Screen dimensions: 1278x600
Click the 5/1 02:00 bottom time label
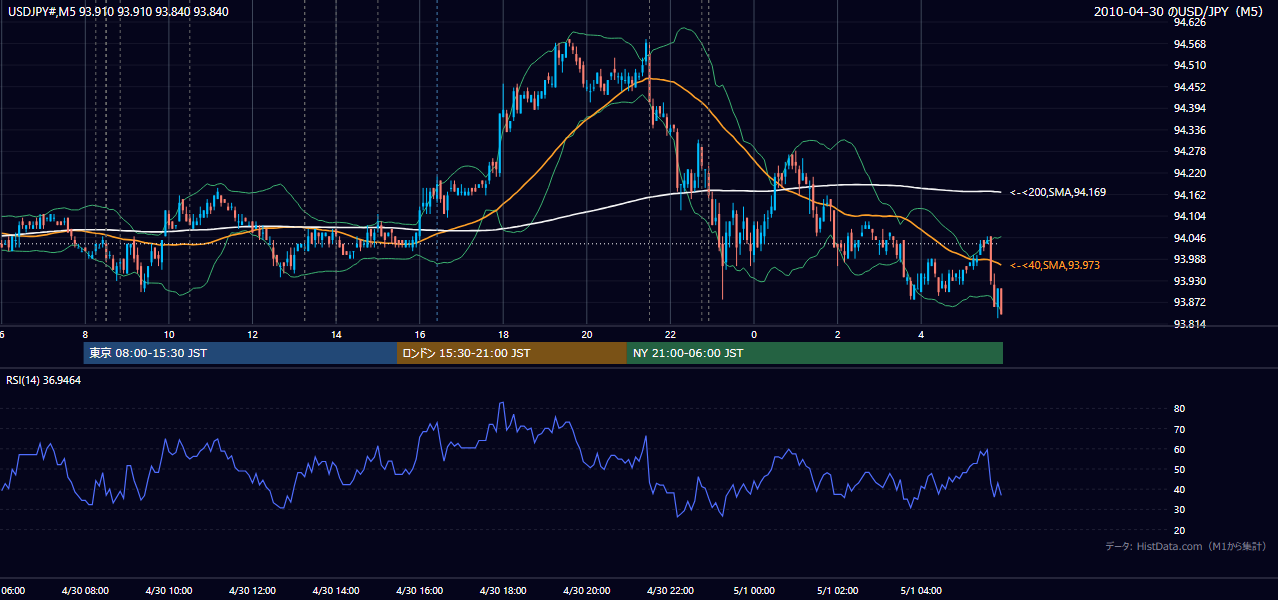838,591
